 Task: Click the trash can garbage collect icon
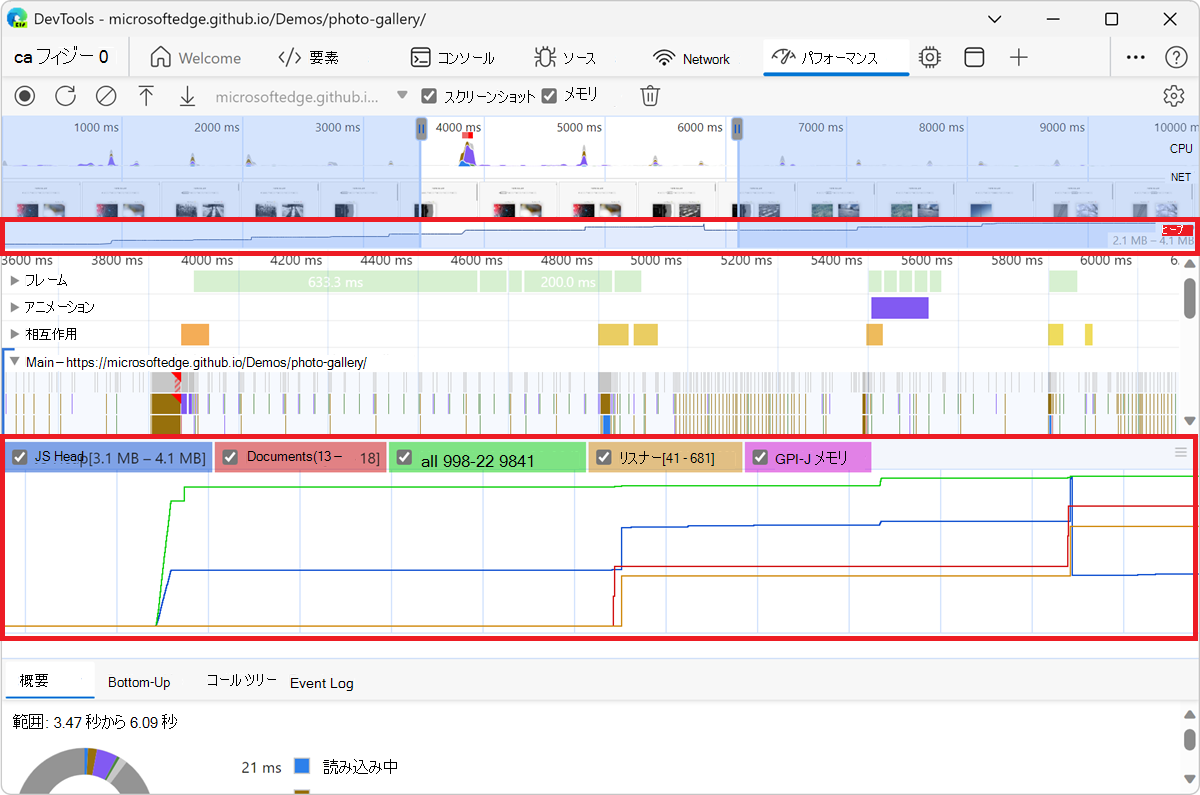click(x=650, y=96)
